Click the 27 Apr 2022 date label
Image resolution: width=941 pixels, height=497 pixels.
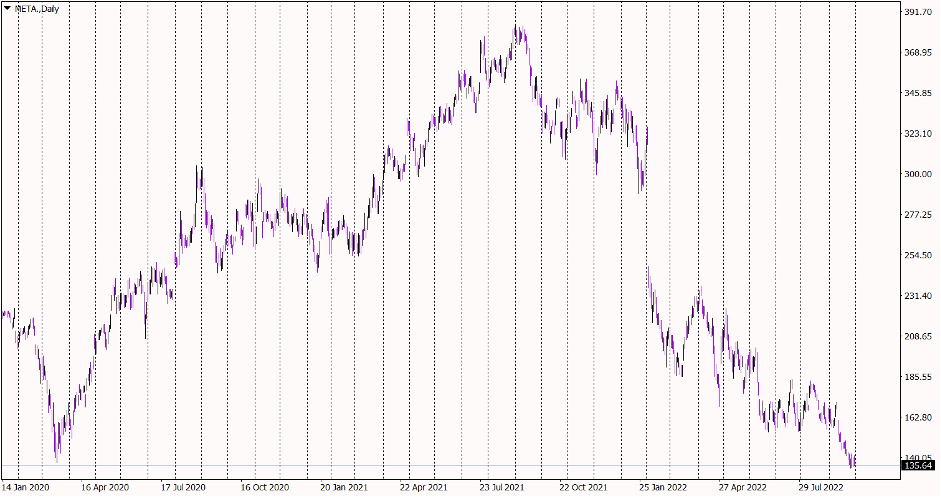pos(742,487)
